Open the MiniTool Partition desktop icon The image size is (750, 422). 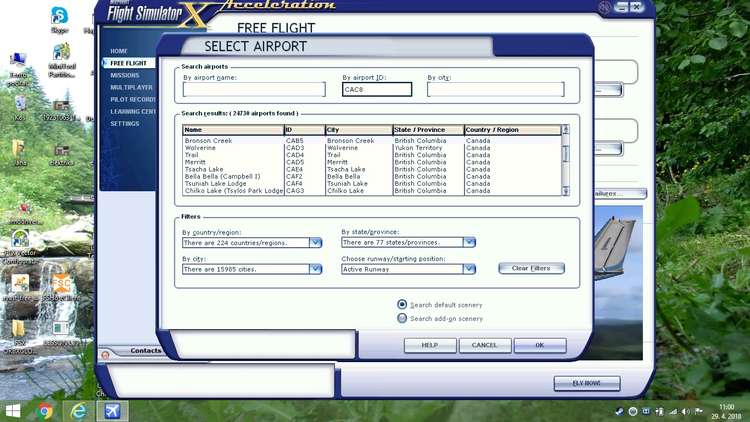point(62,60)
